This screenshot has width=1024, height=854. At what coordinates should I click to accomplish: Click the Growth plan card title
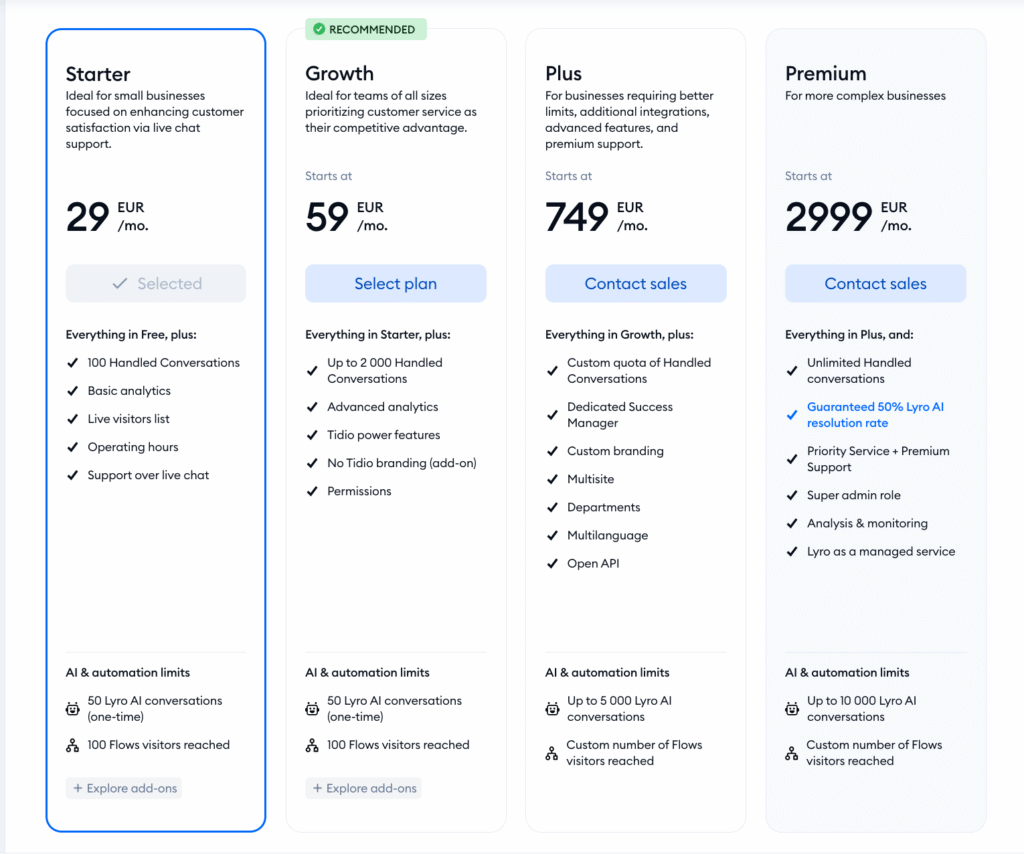(x=340, y=73)
